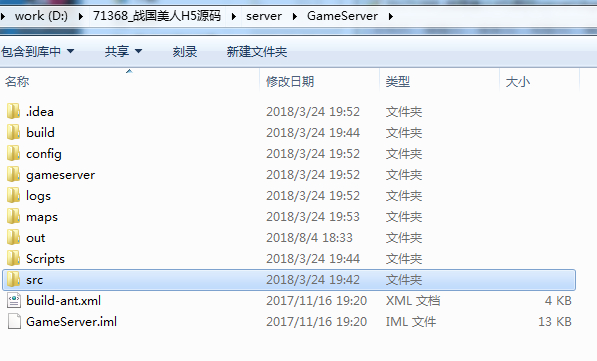Image resolution: width=597 pixels, height=361 pixels.
Task: Click the build-ant.xml file icon
Action: pos(14,300)
